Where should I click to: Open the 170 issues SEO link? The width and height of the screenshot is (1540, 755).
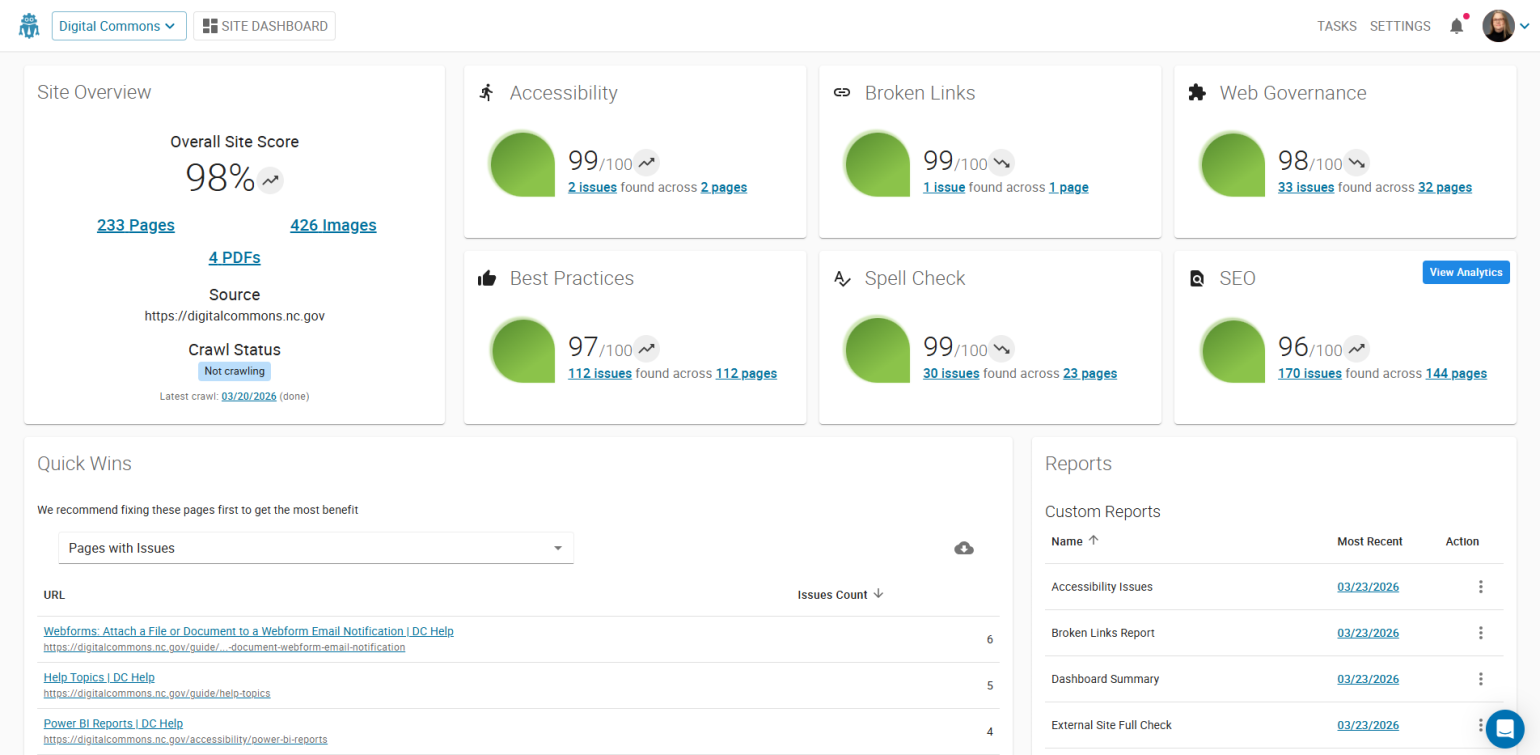[x=1310, y=373]
